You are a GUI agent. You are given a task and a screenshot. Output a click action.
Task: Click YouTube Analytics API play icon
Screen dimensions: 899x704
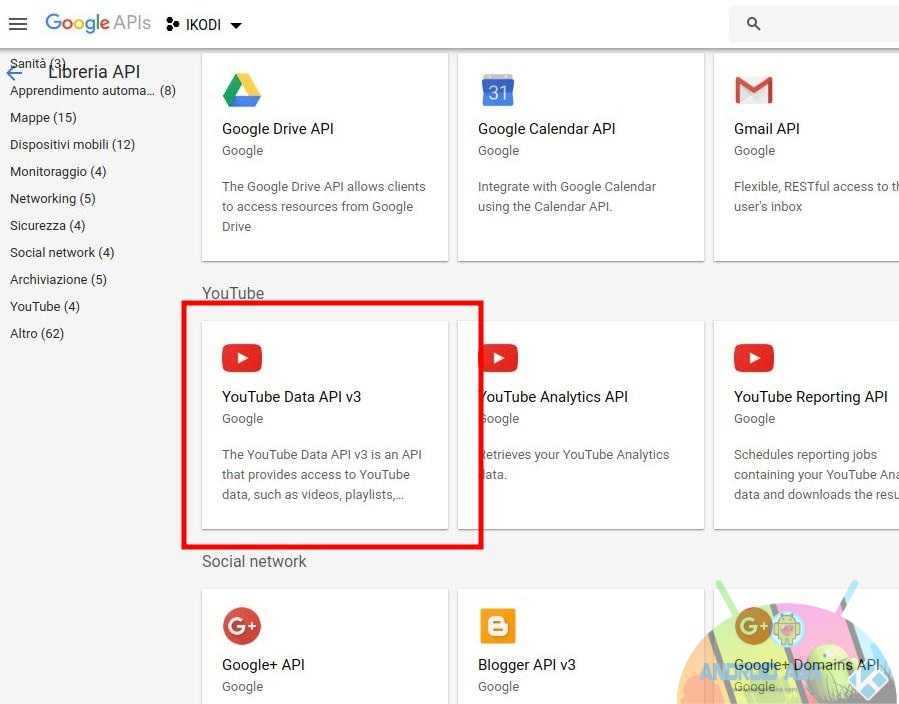499,358
